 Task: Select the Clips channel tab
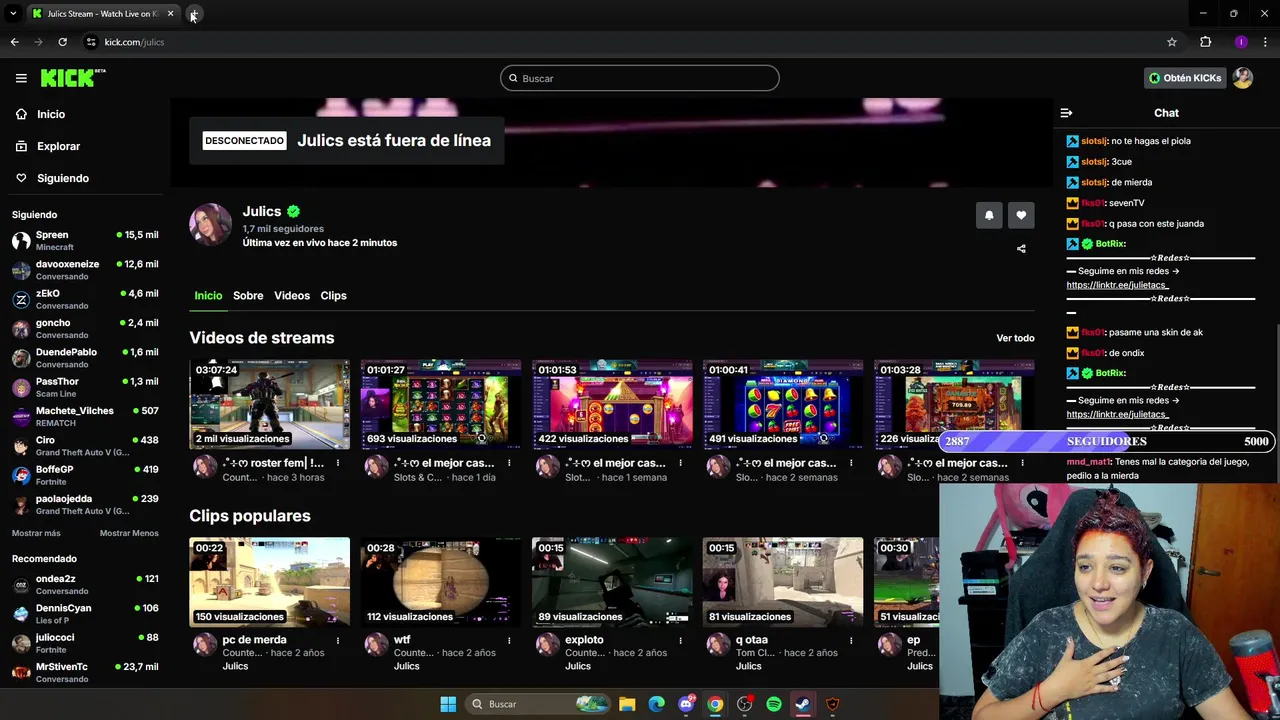333,296
